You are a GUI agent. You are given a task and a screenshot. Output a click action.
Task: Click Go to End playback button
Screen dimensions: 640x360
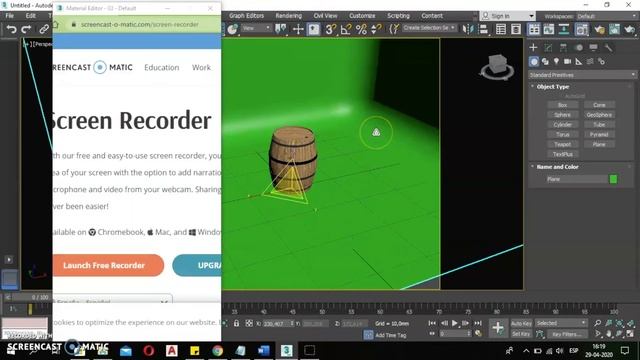478,323
